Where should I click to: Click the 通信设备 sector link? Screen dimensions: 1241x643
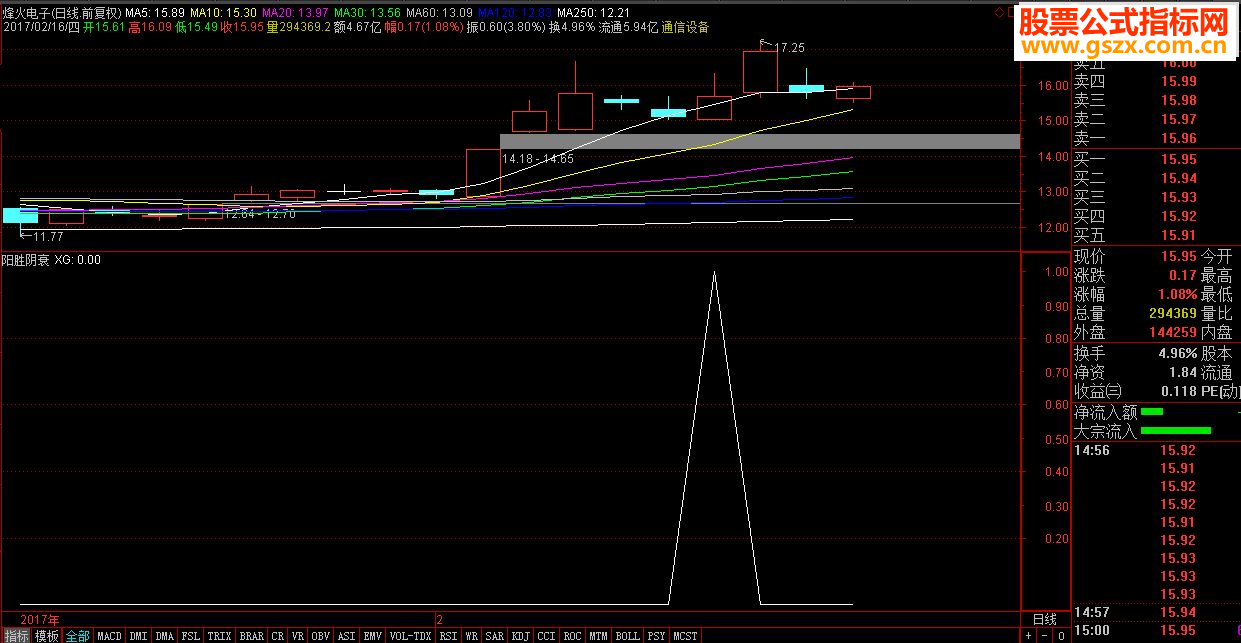pos(685,28)
